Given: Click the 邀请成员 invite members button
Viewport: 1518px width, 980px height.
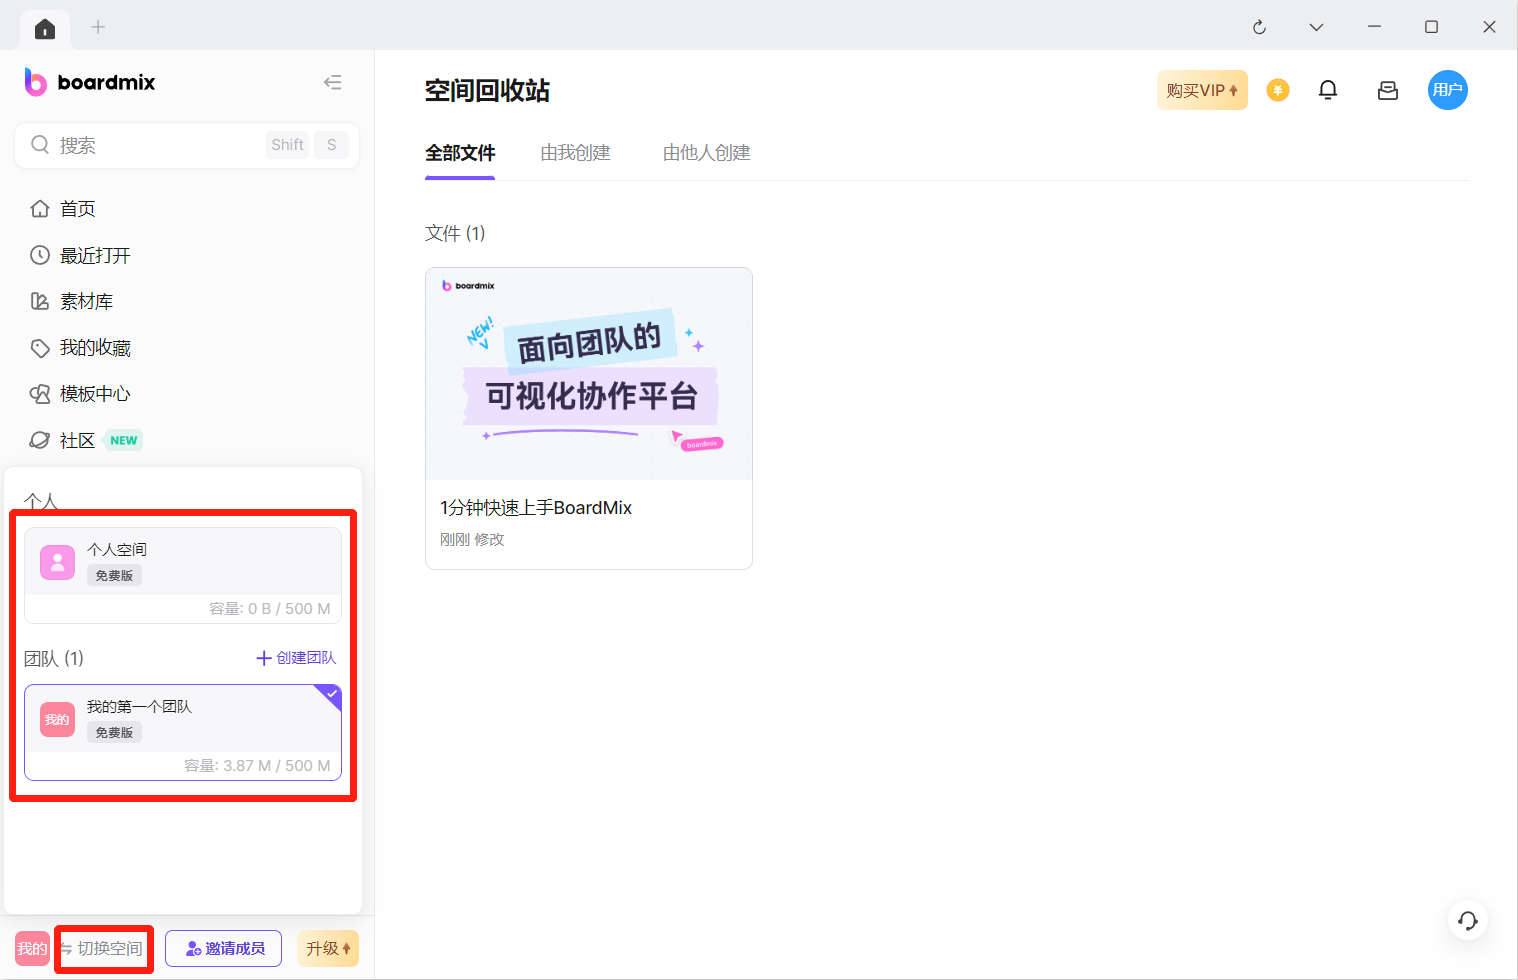Looking at the screenshot, I should click(x=224, y=949).
